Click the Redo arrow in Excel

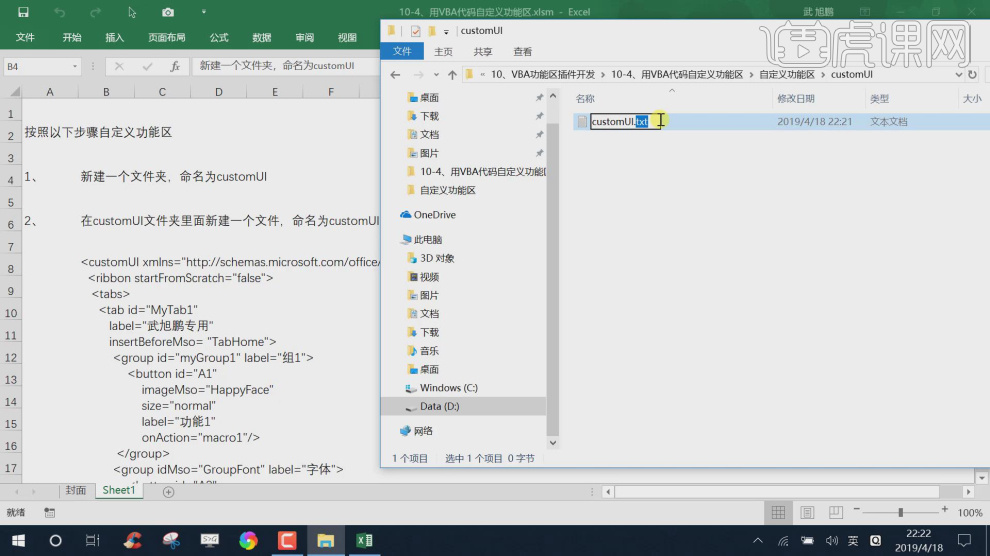coord(95,12)
